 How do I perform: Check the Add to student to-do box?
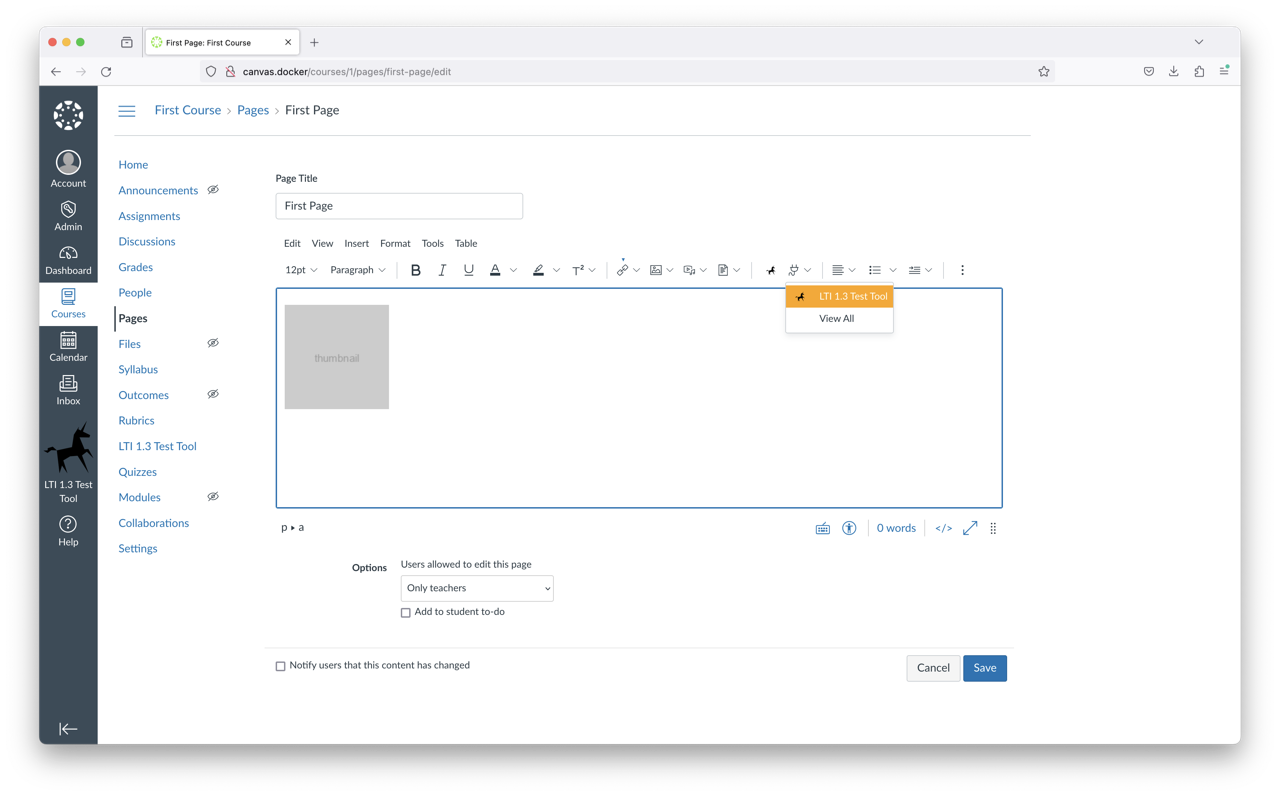click(405, 611)
